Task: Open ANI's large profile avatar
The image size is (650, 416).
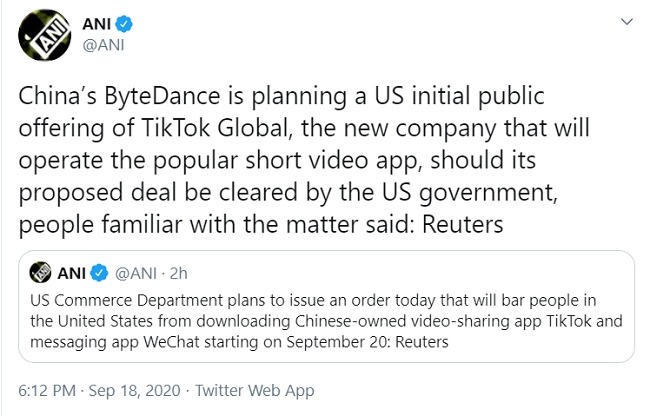Action: click(43, 34)
